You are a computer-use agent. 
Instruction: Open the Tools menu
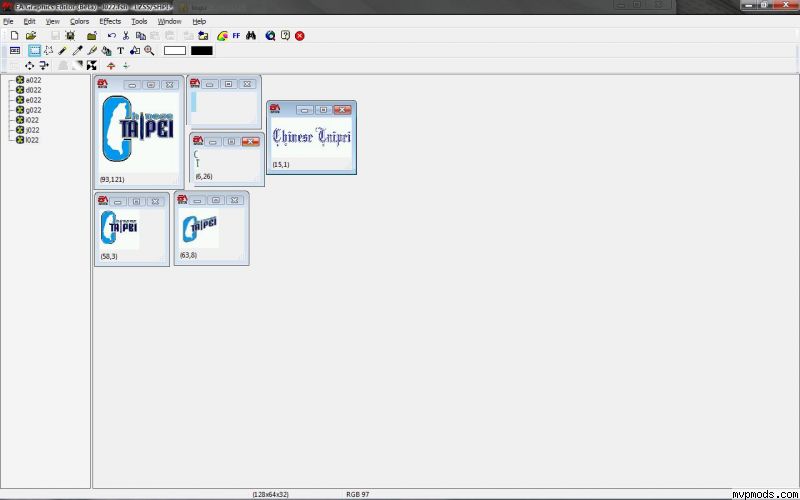pyautogui.click(x=139, y=21)
